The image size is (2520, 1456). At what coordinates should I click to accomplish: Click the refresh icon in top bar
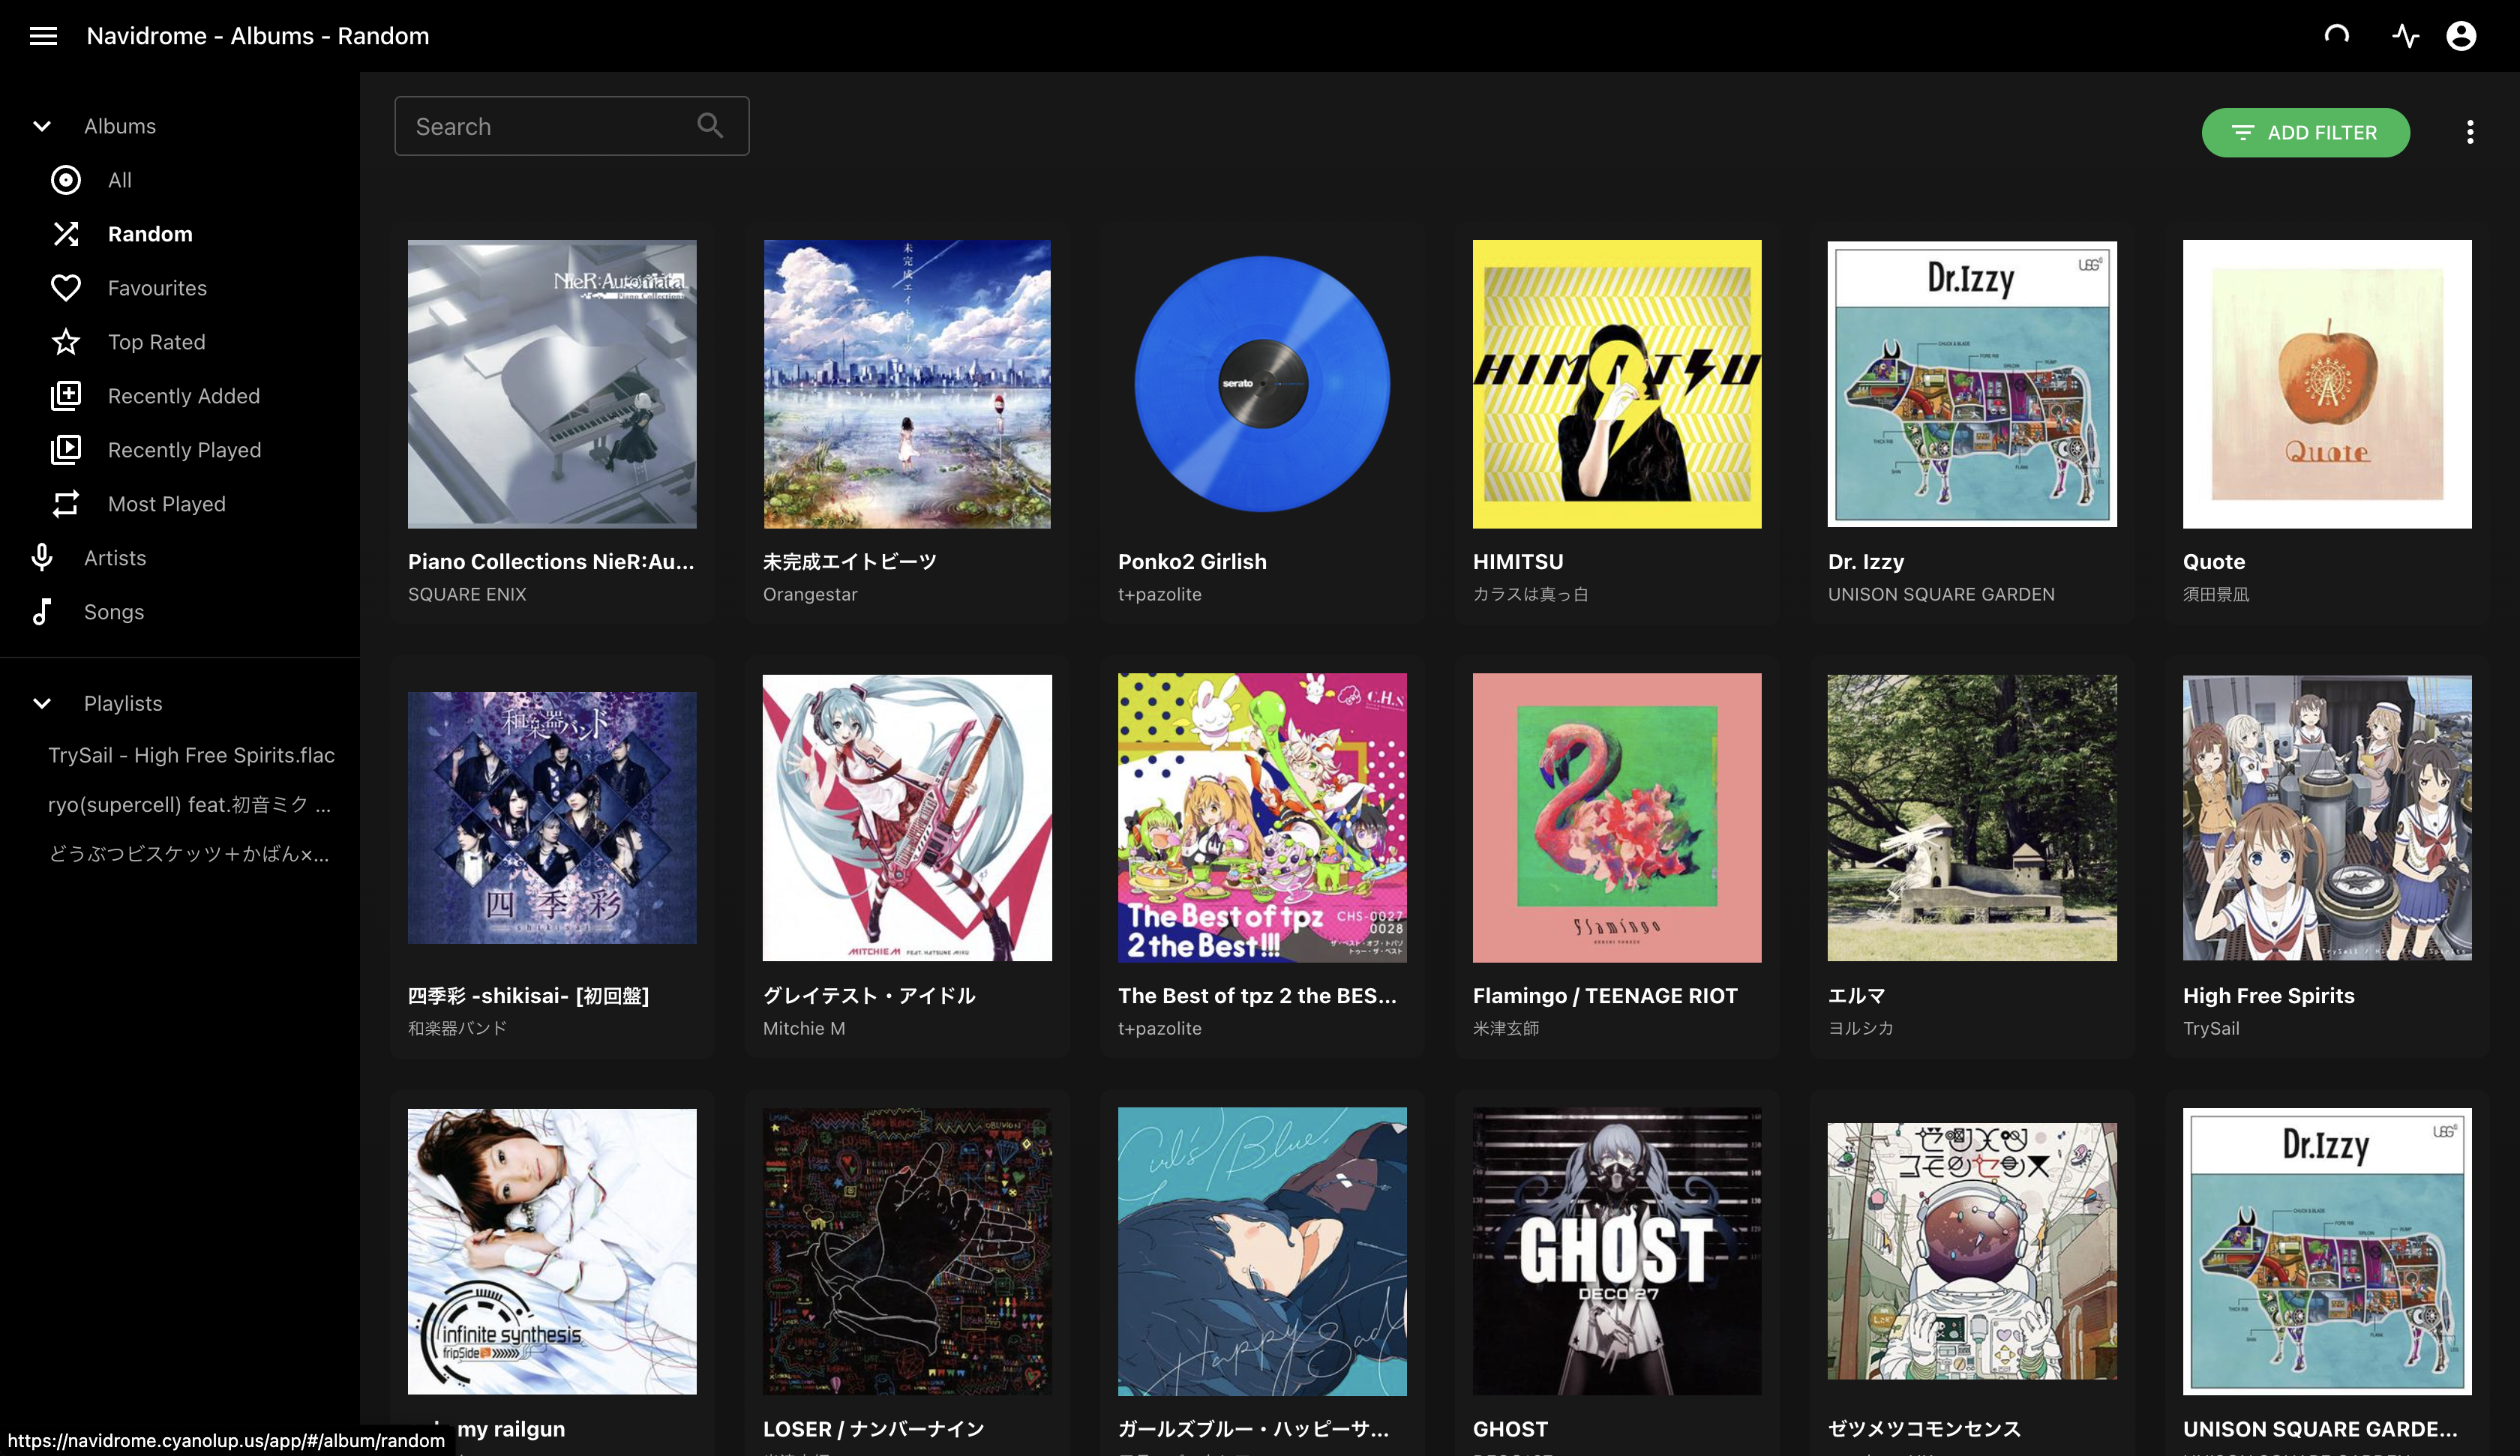point(2337,36)
